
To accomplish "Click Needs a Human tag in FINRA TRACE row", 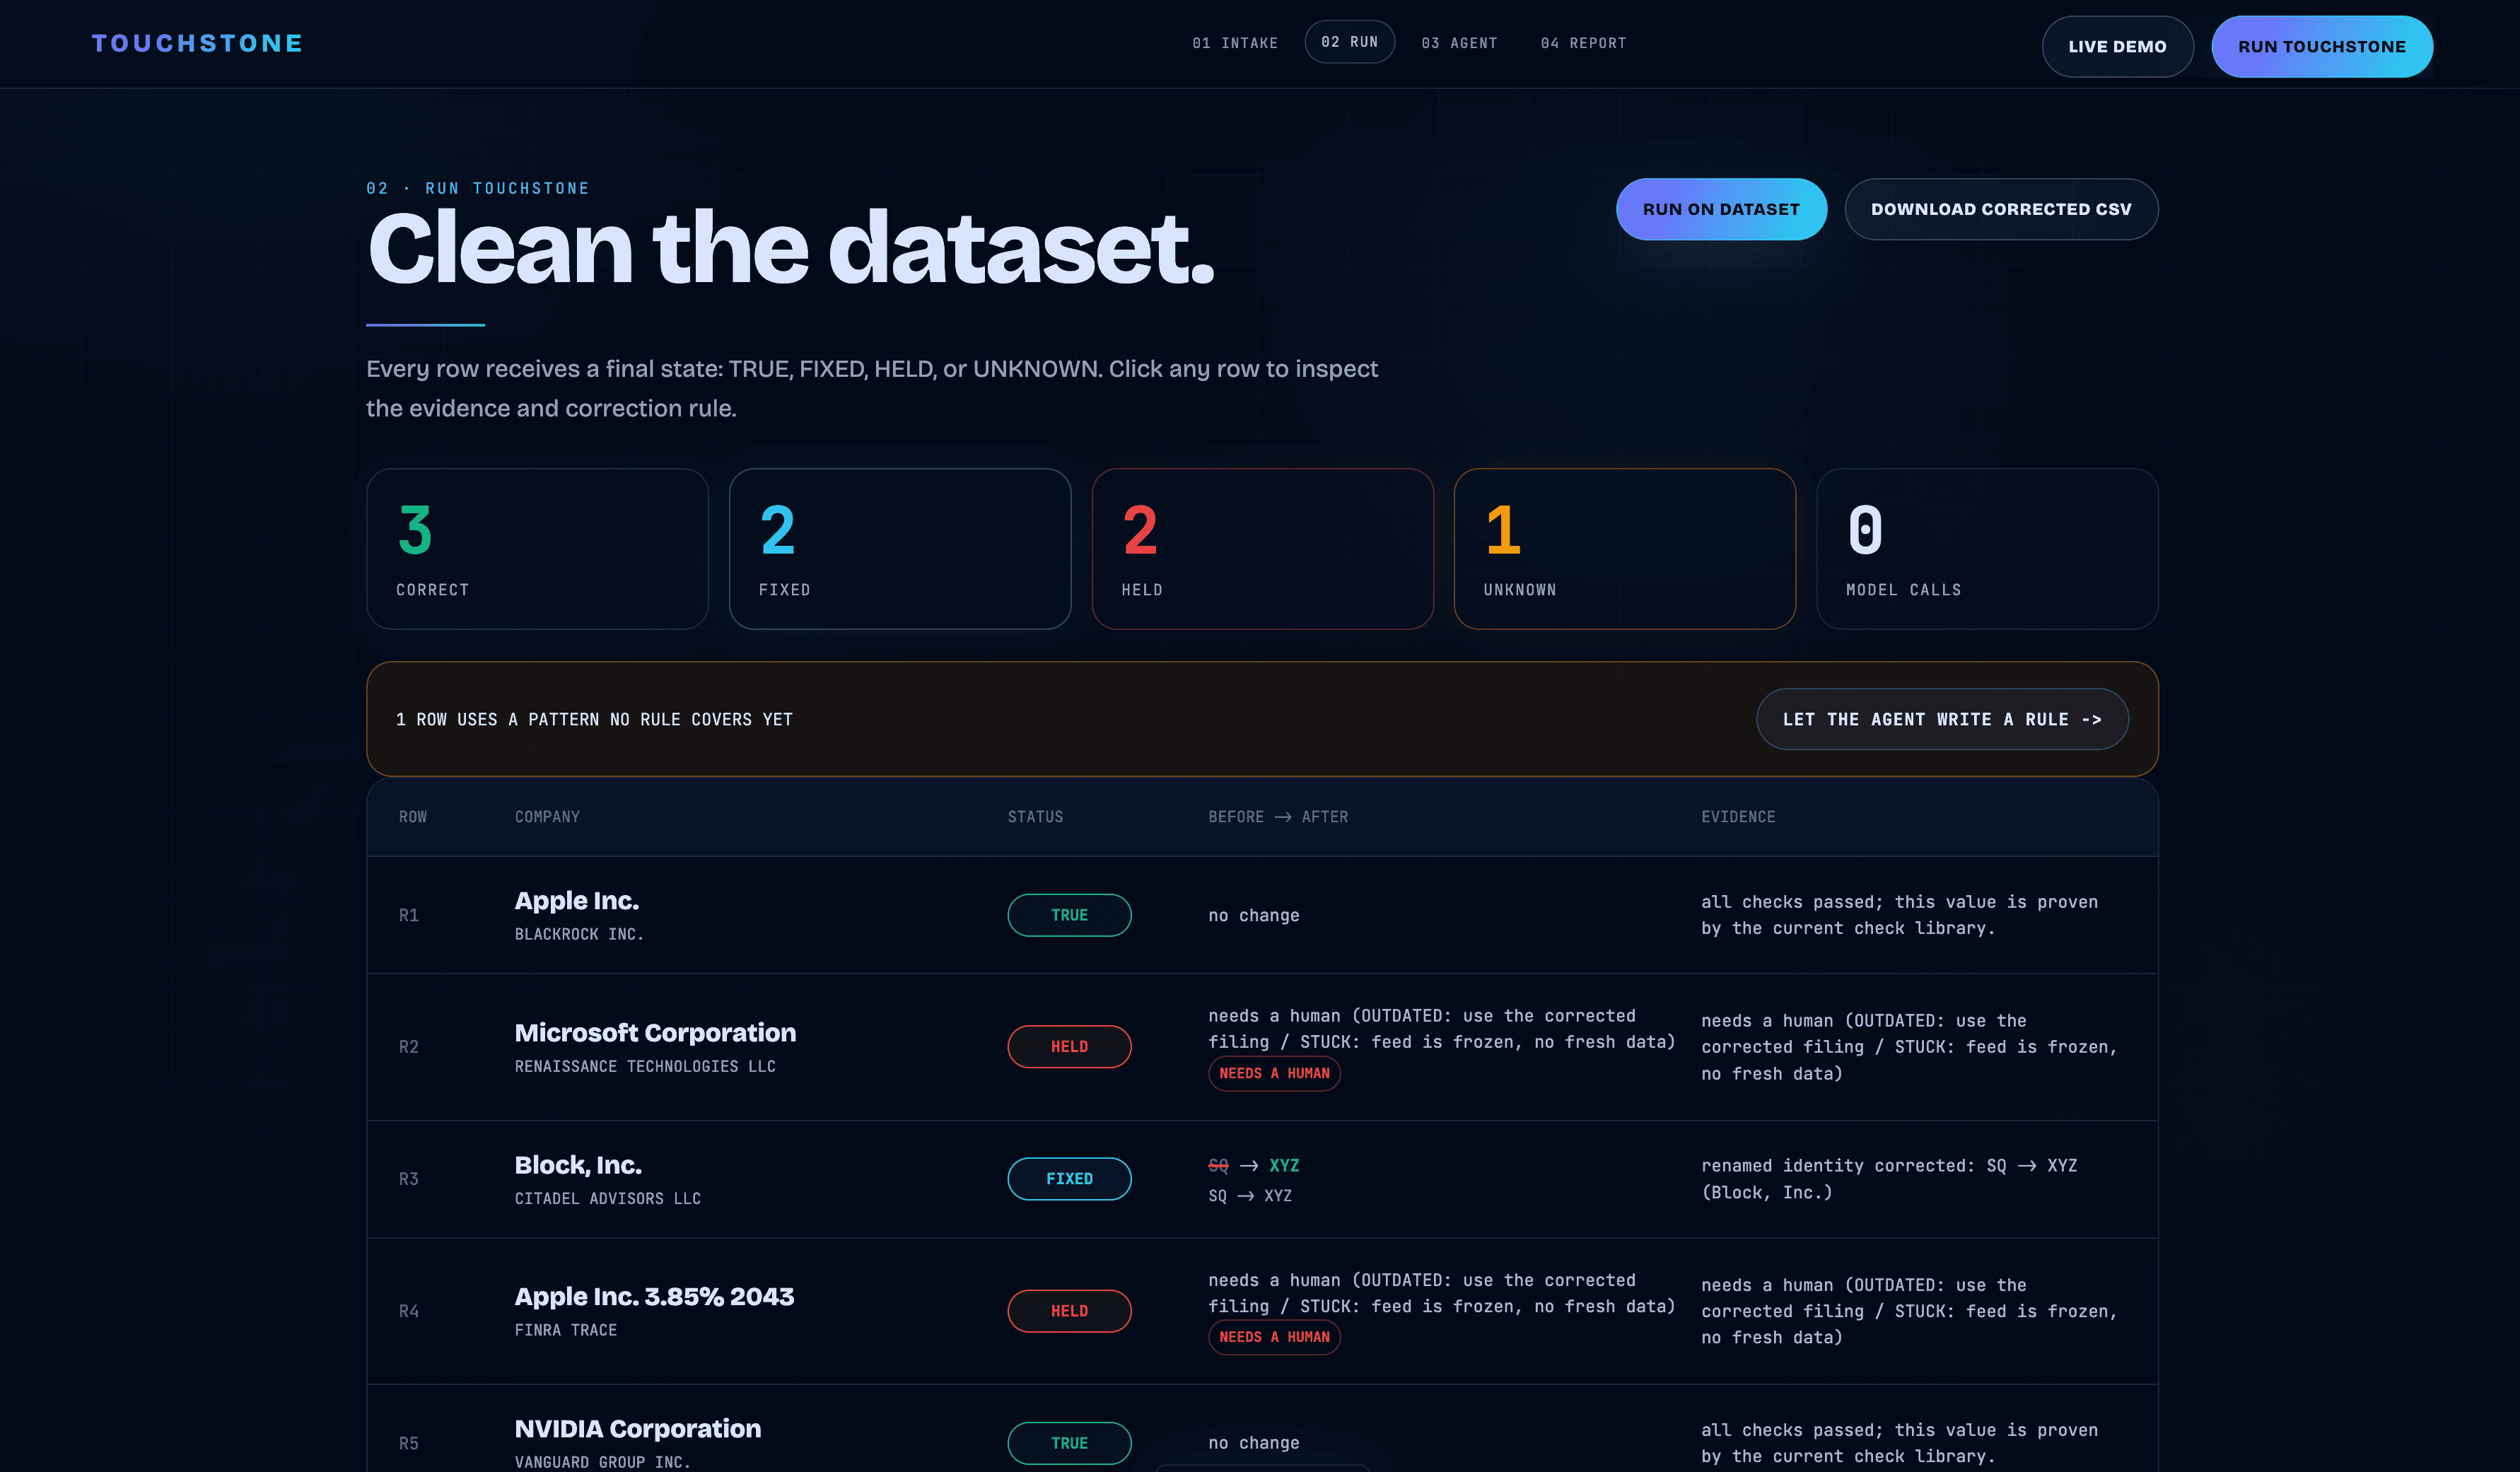I will (1274, 1338).
